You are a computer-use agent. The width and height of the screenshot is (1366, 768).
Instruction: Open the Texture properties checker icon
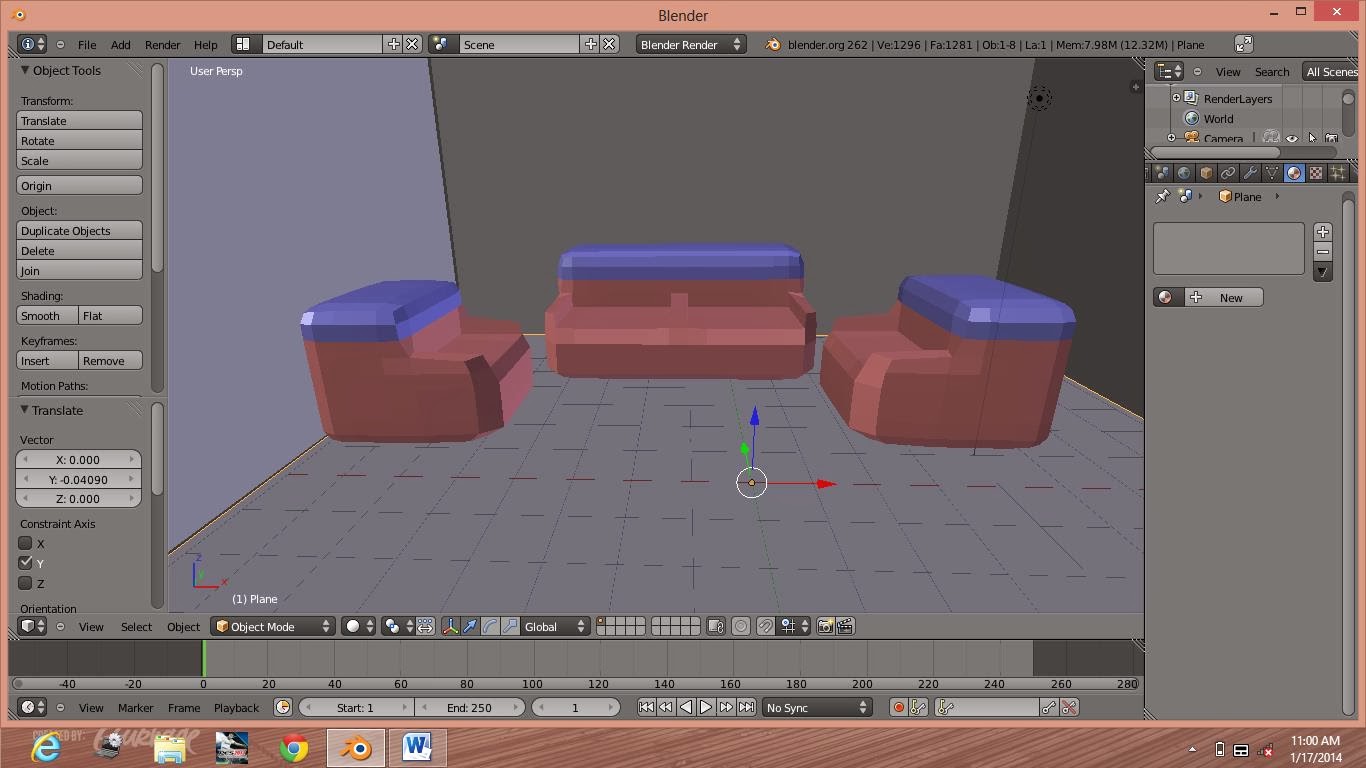[x=1316, y=172]
